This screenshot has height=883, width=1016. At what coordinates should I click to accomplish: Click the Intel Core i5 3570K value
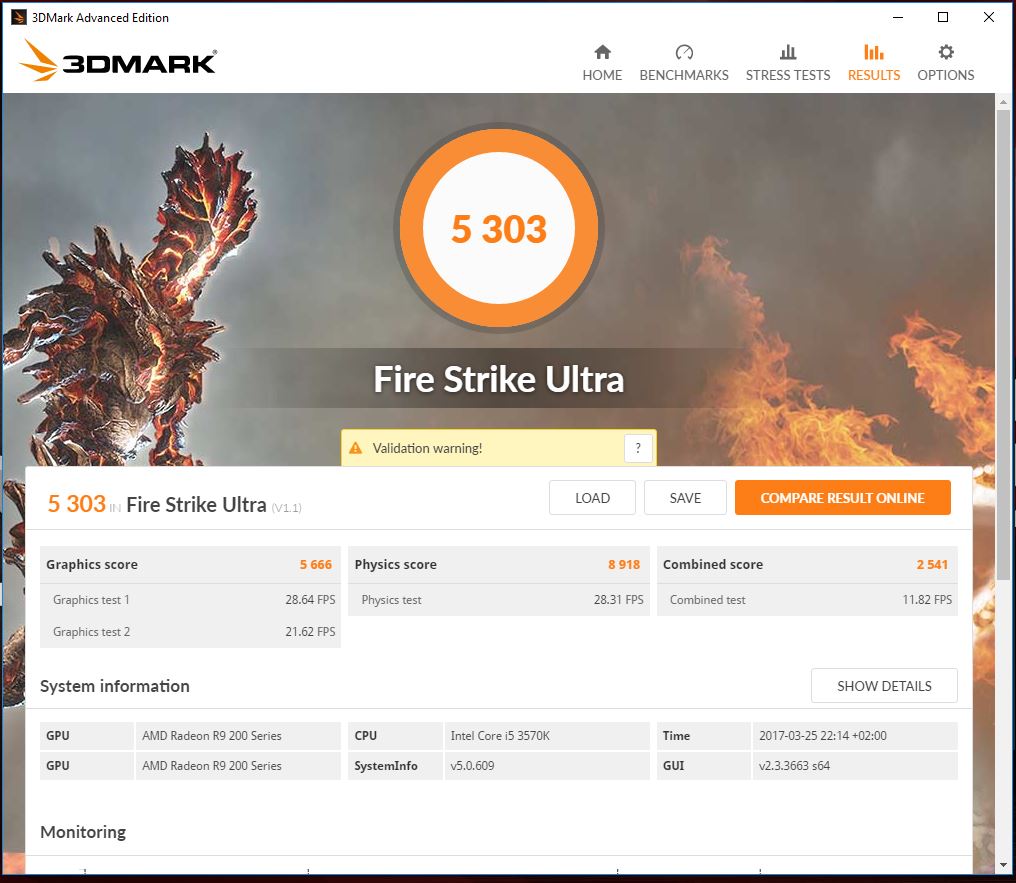(500, 735)
